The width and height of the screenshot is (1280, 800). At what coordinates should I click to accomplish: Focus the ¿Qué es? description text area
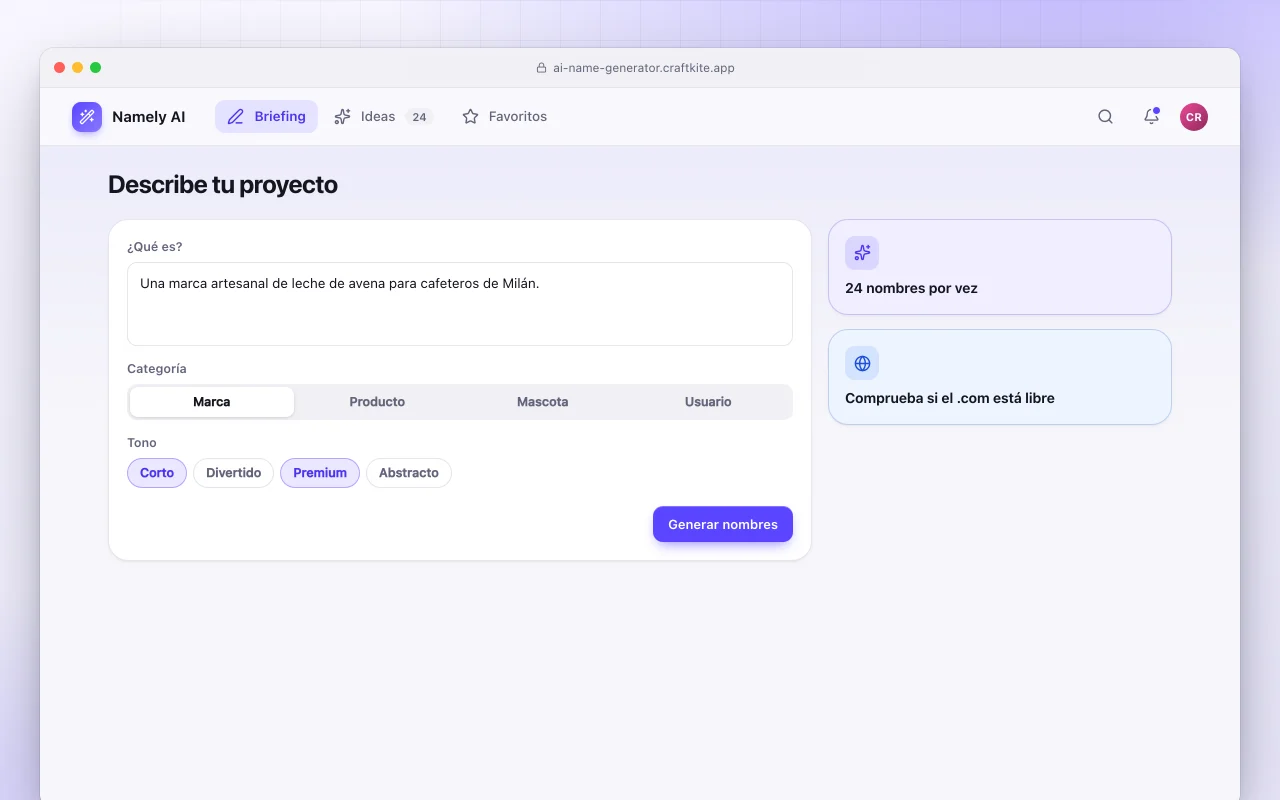tap(460, 304)
